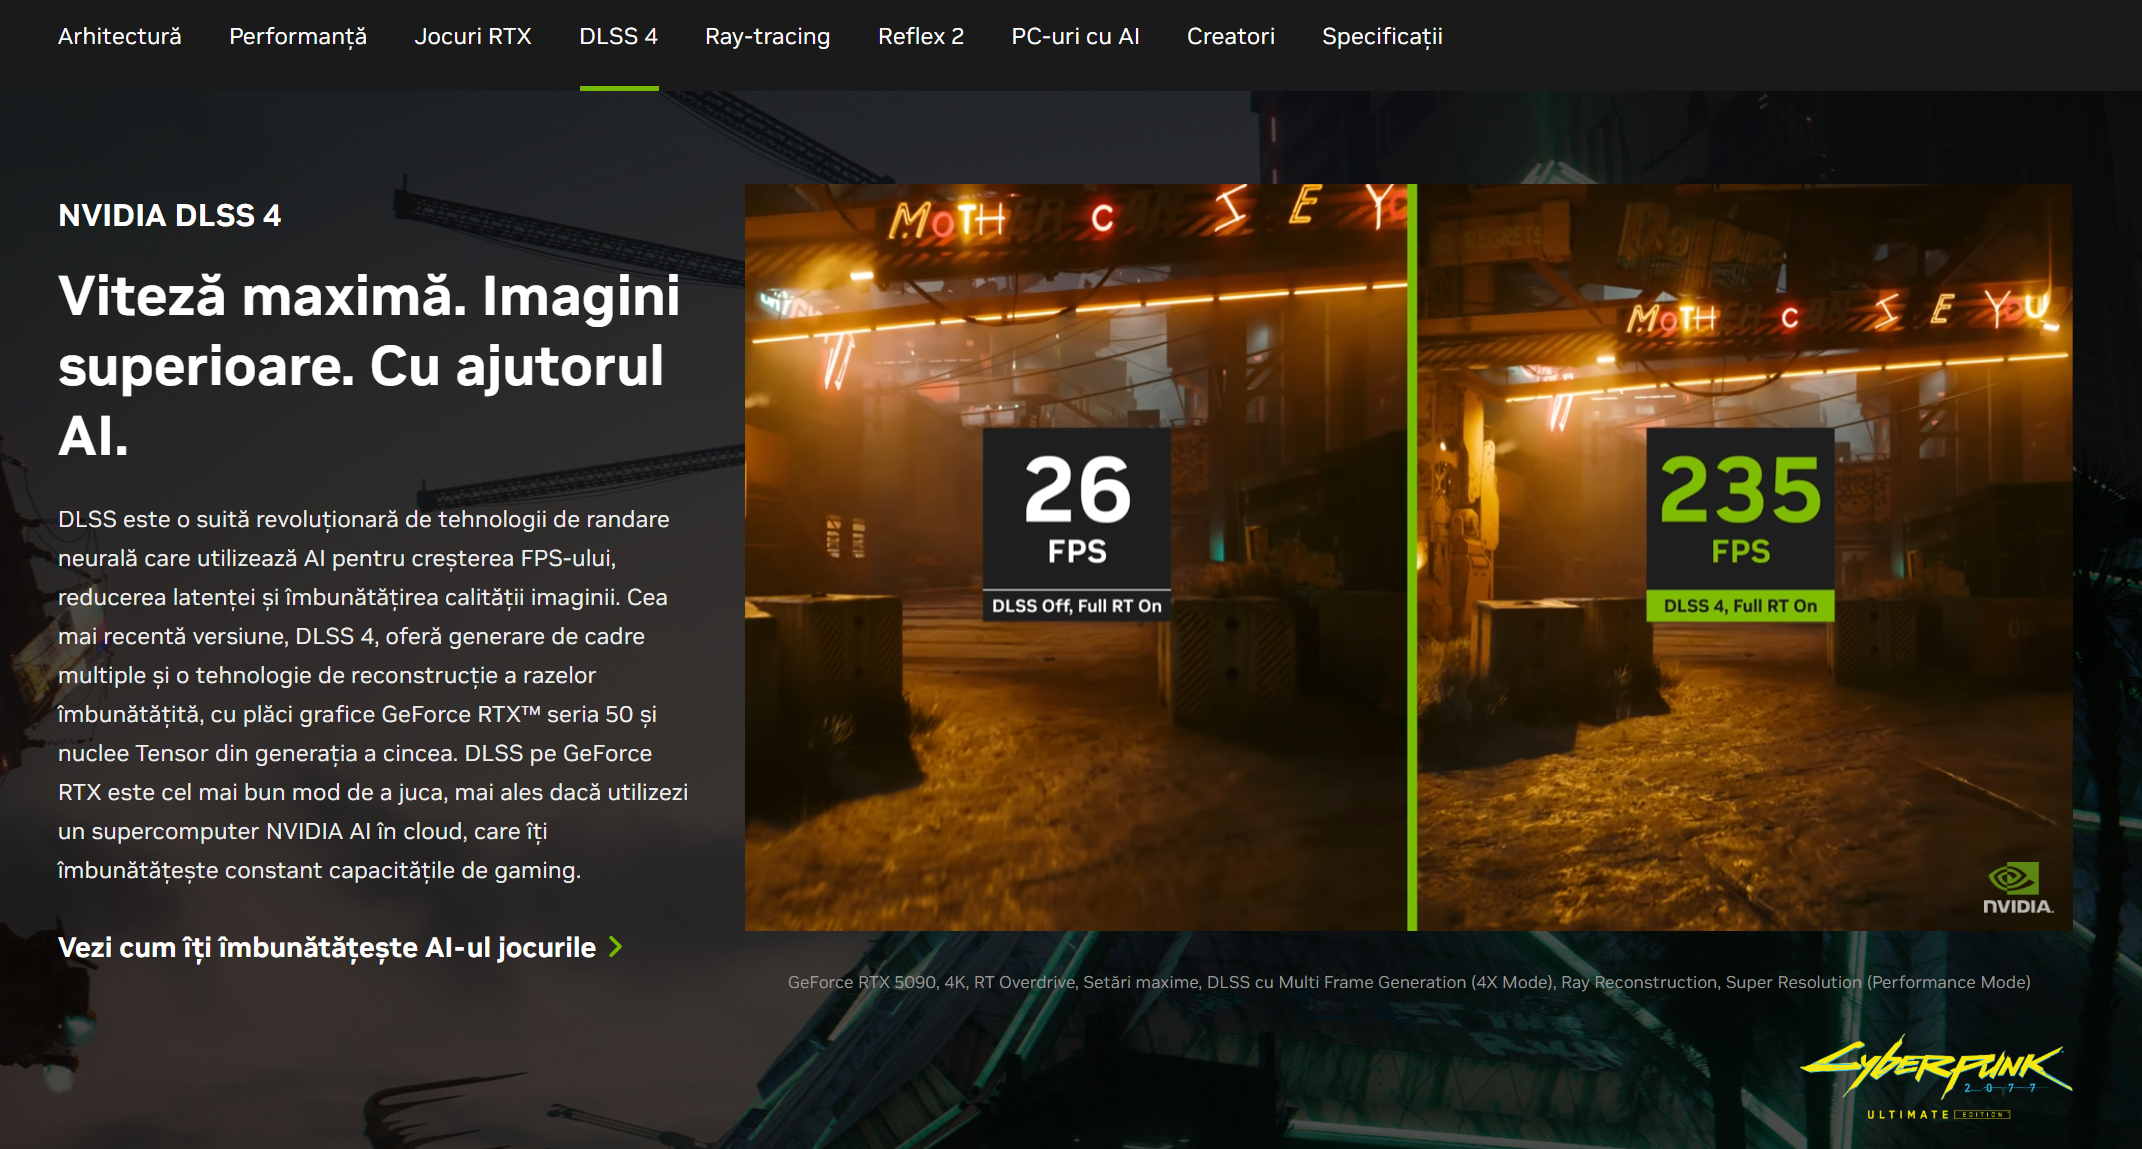Navigate to Creatori section
Image resolution: width=2142 pixels, height=1149 pixels.
[1230, 37]
